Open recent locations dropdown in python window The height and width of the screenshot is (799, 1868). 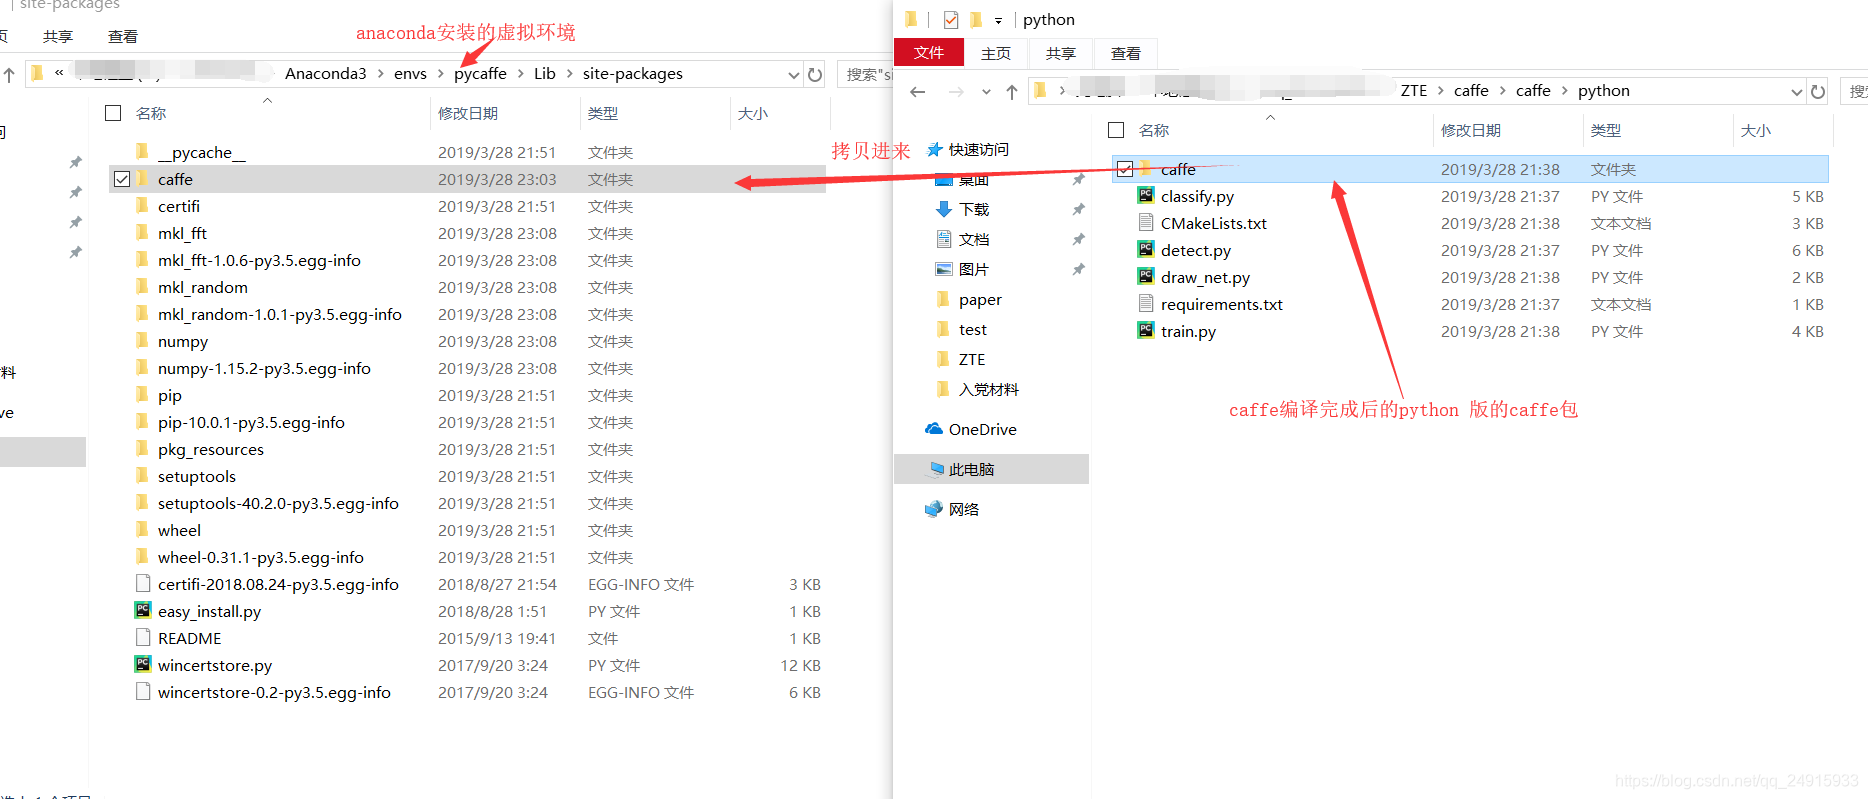[986, 92]
